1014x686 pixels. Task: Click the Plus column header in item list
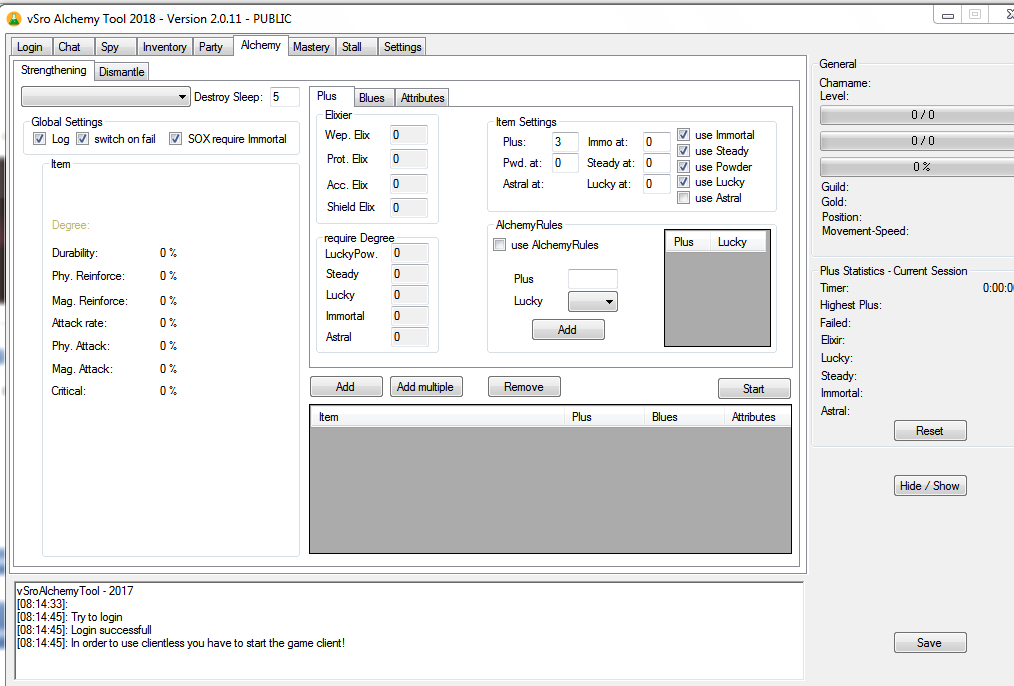(x=605, y=417)
